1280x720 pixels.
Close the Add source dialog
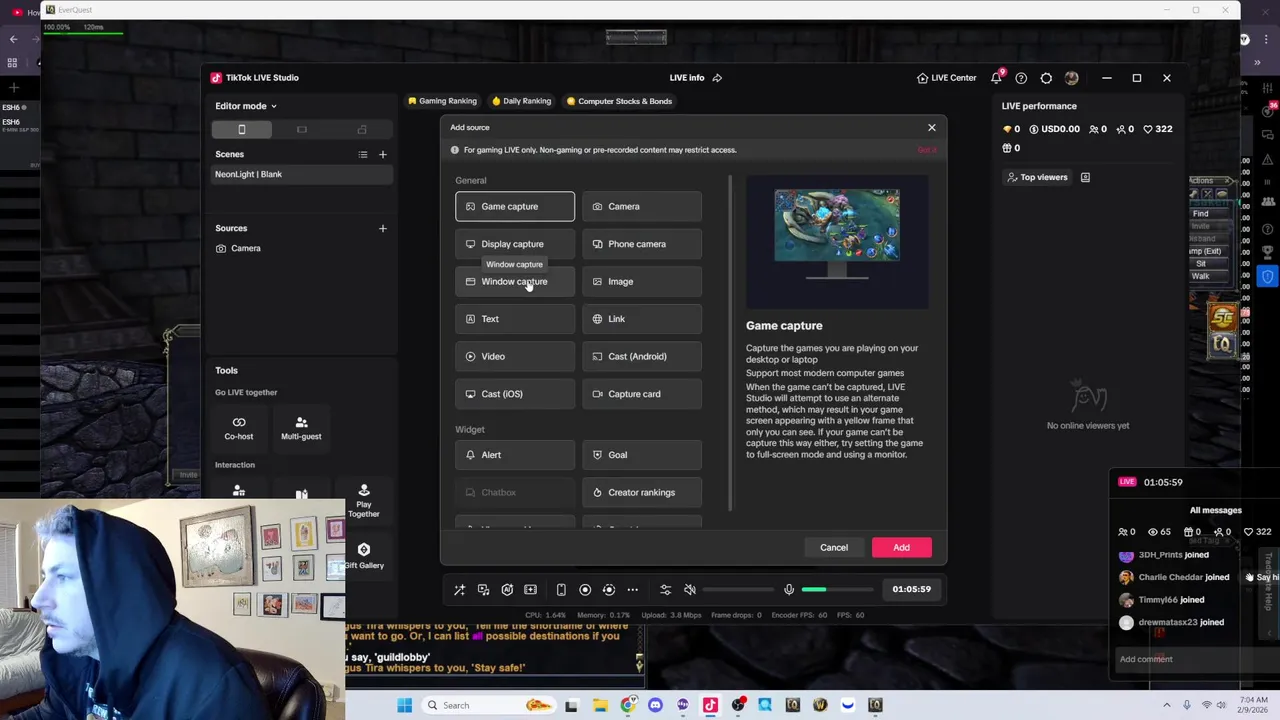[932, 127]
